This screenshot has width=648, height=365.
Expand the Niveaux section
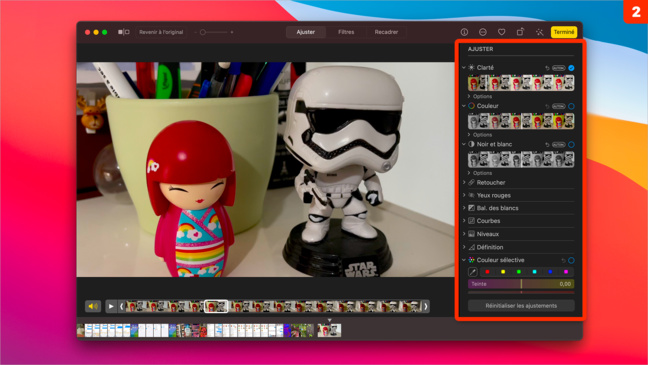(x=464, y=234)
